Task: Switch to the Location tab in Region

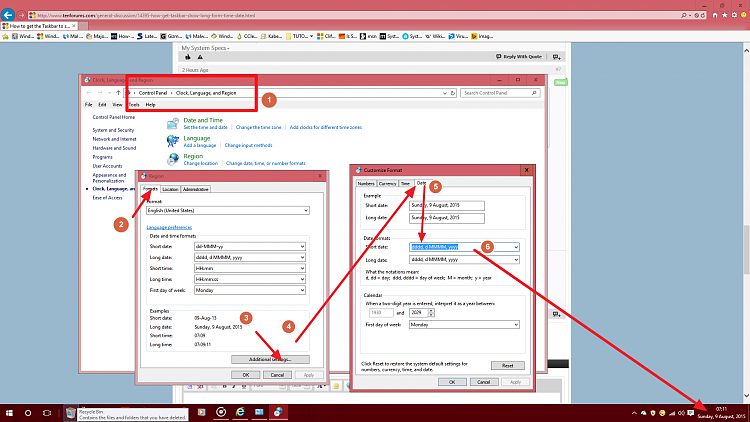Action: tap(171, 189)
